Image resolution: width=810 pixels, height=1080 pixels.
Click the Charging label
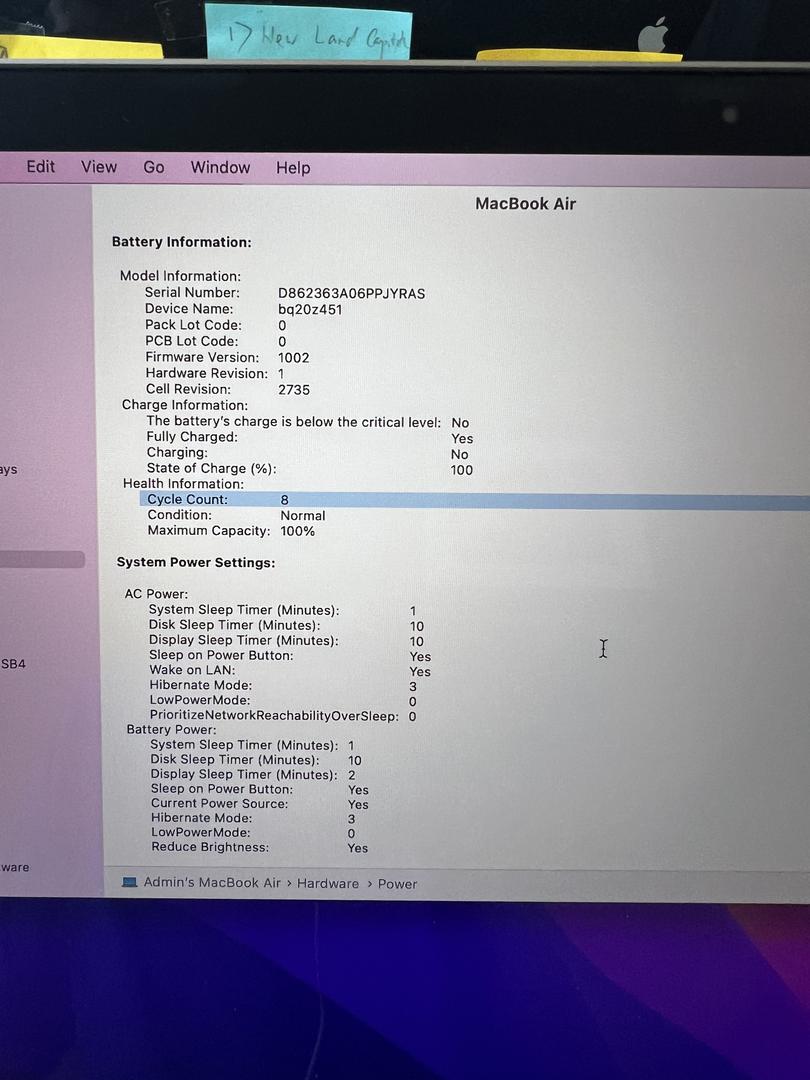tap(177, 453)
